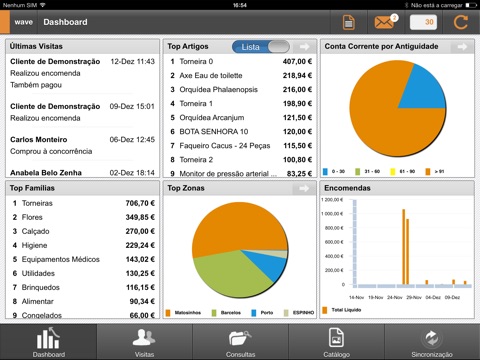Expand Conta Corrente por Antiguidade arrow
Image resolution: width=480 pixels, height=360 pixels.
coord(462,47)
